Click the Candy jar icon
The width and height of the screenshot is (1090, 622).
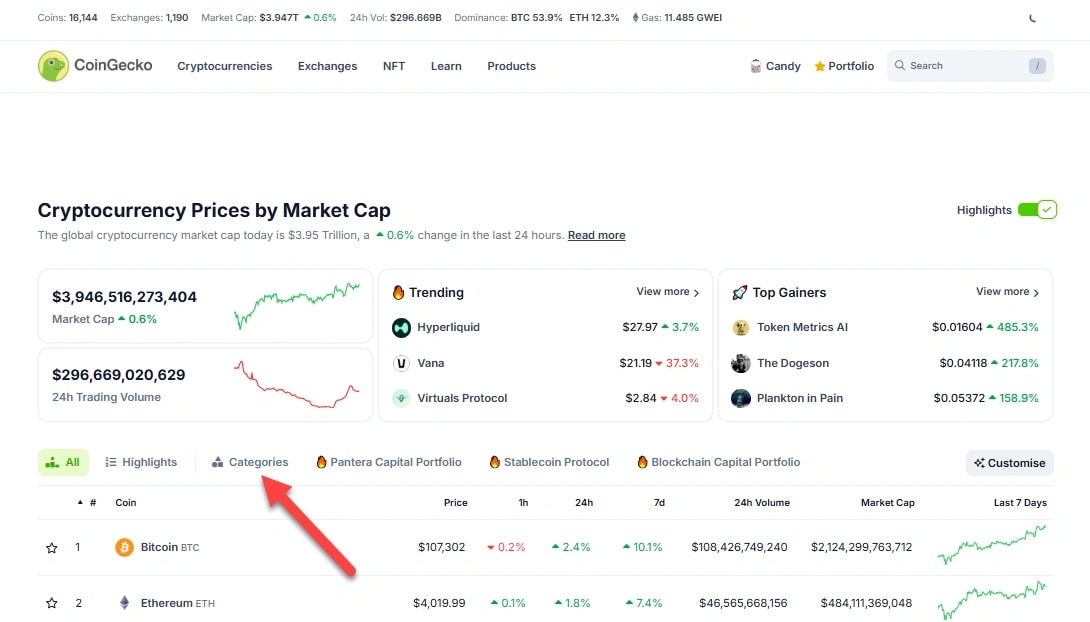(x=756, y=66)
